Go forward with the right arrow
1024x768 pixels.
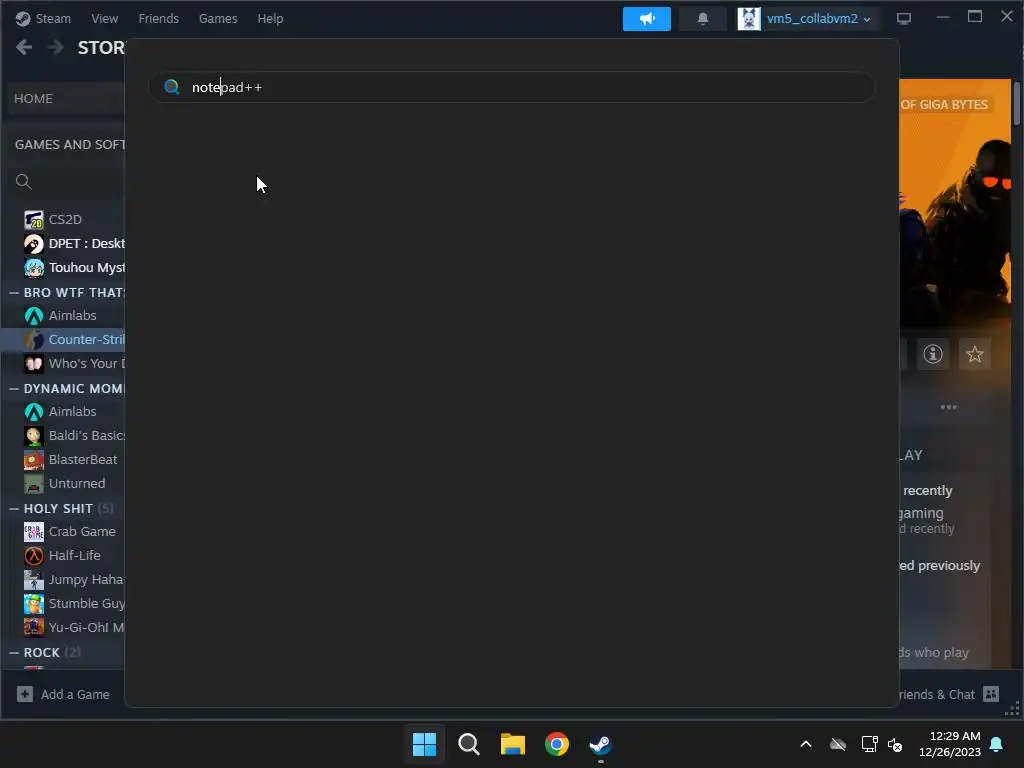click(56, 47)
